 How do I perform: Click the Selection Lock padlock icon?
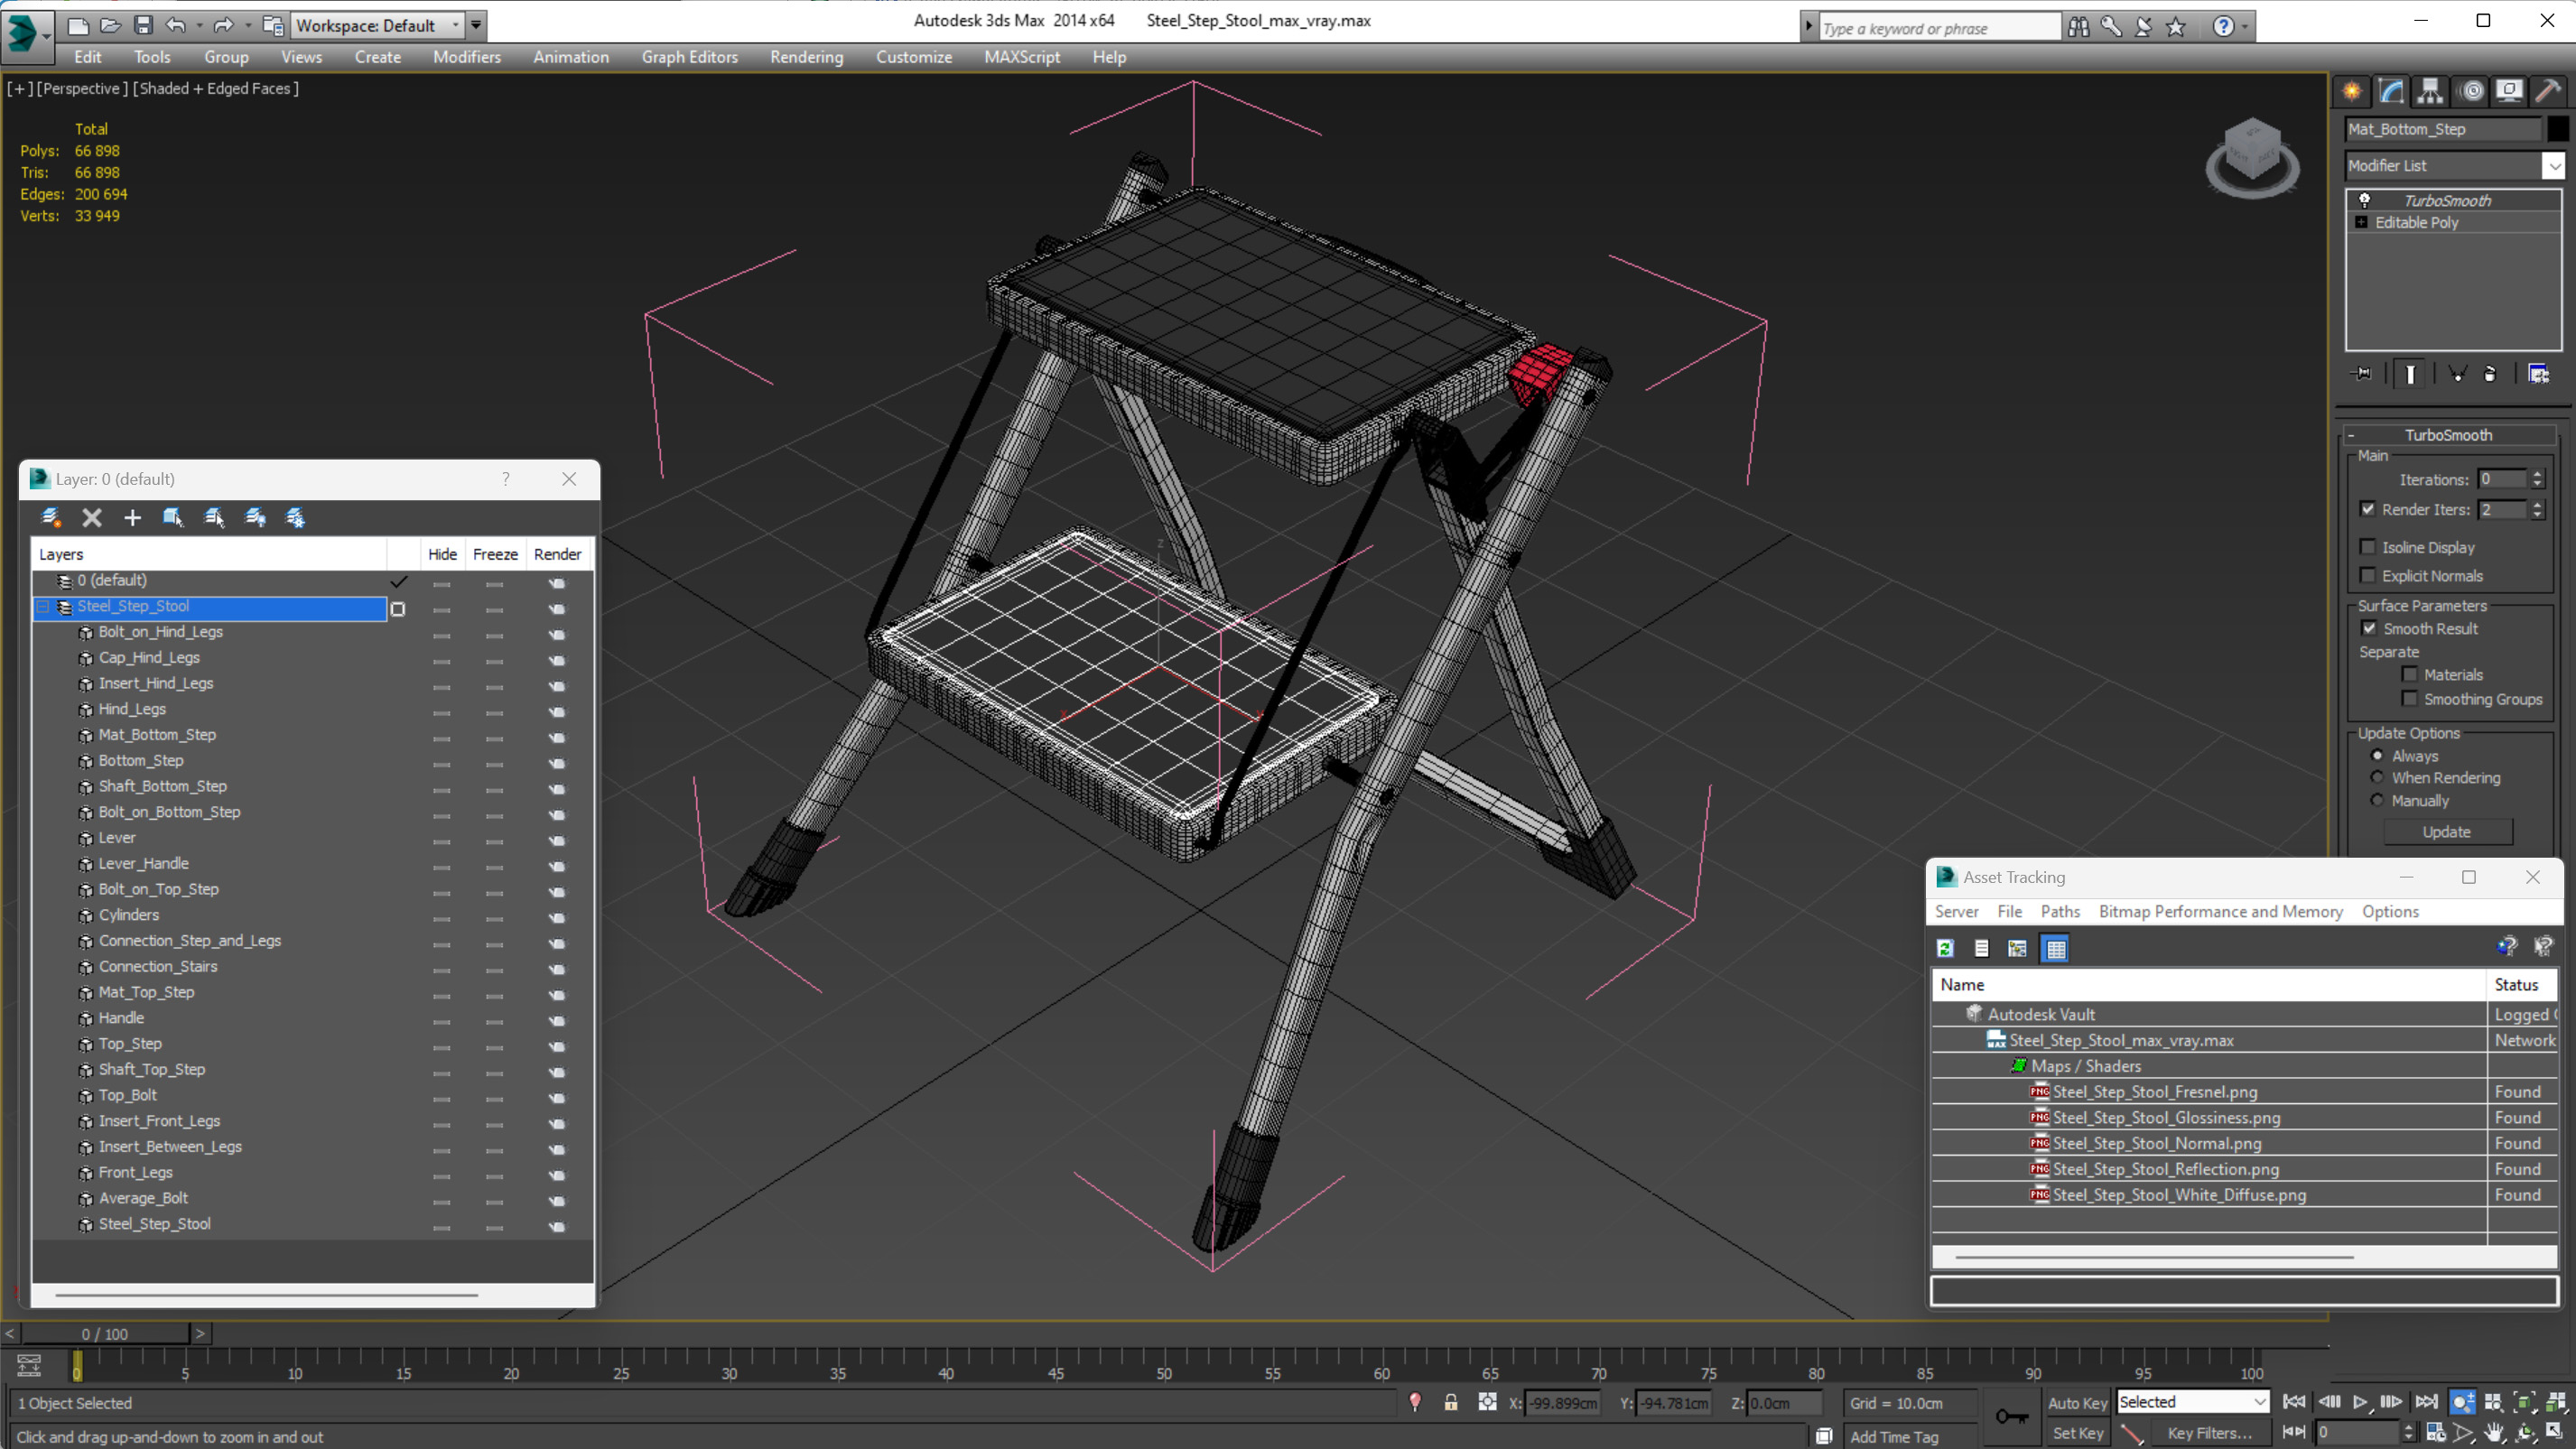tap(1450, 1402)
